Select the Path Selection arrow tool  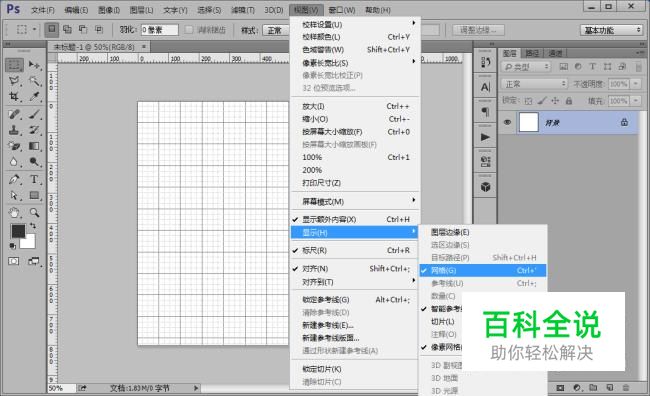click(x=14, y=196)
